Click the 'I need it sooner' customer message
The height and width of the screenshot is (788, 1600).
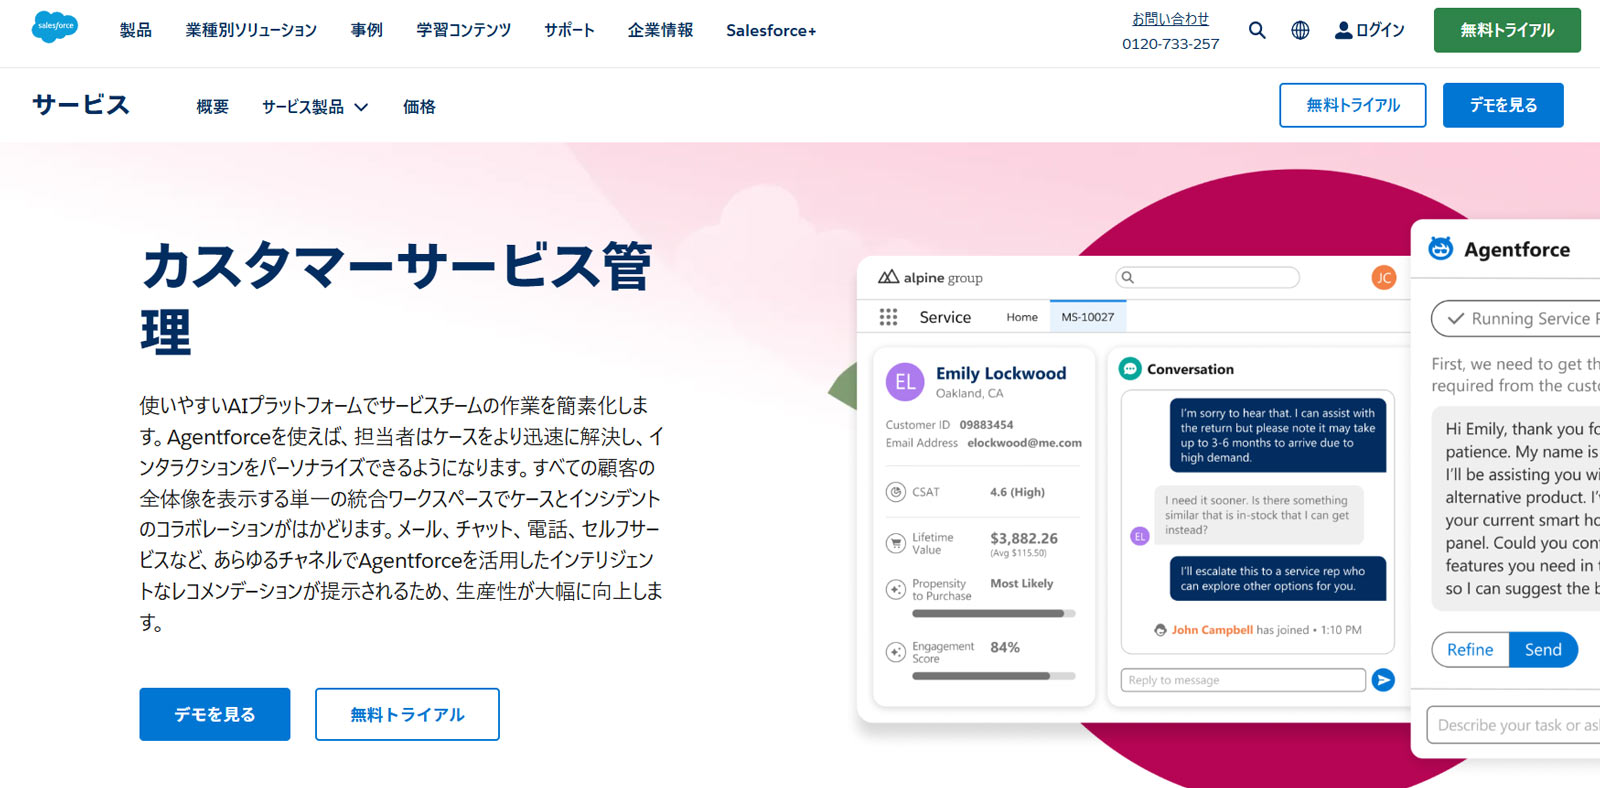[1259, 515]
